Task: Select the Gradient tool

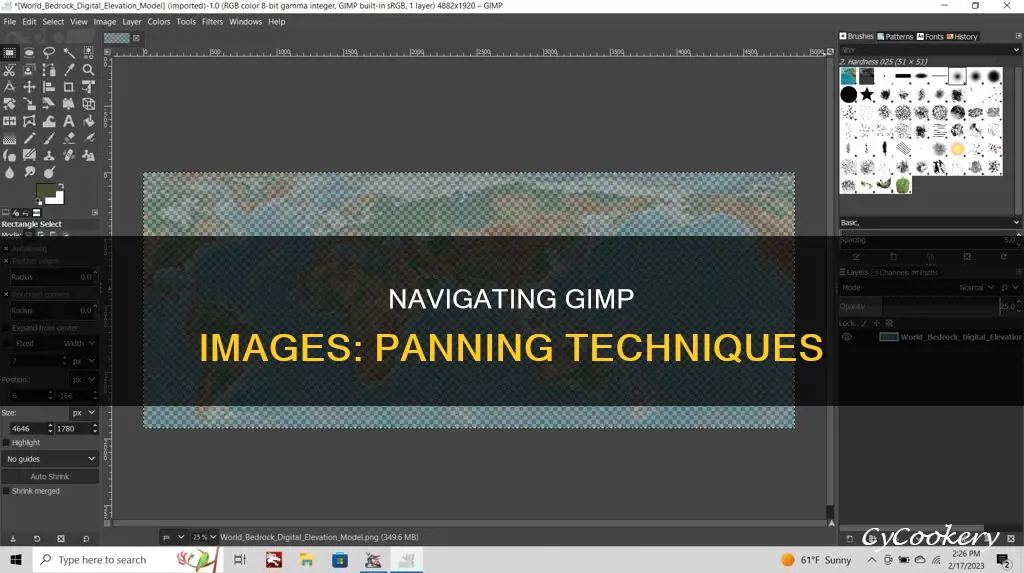Action: tap(9, 138)
